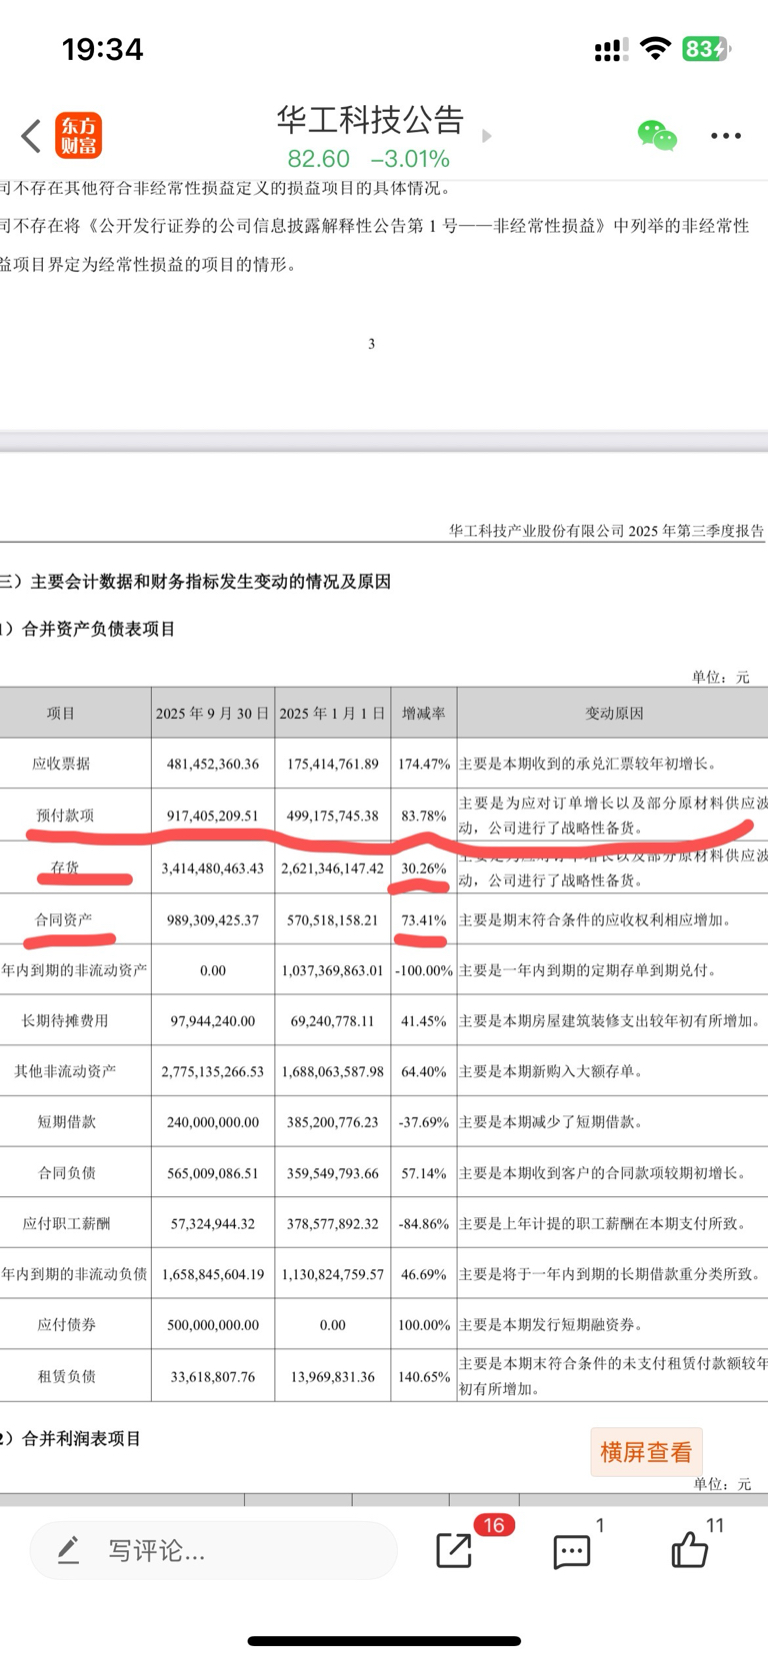
Task: Tap the page header 华工科技产业股份有限公司2025年第三季度报告
Action: click(x=606, y=531)
